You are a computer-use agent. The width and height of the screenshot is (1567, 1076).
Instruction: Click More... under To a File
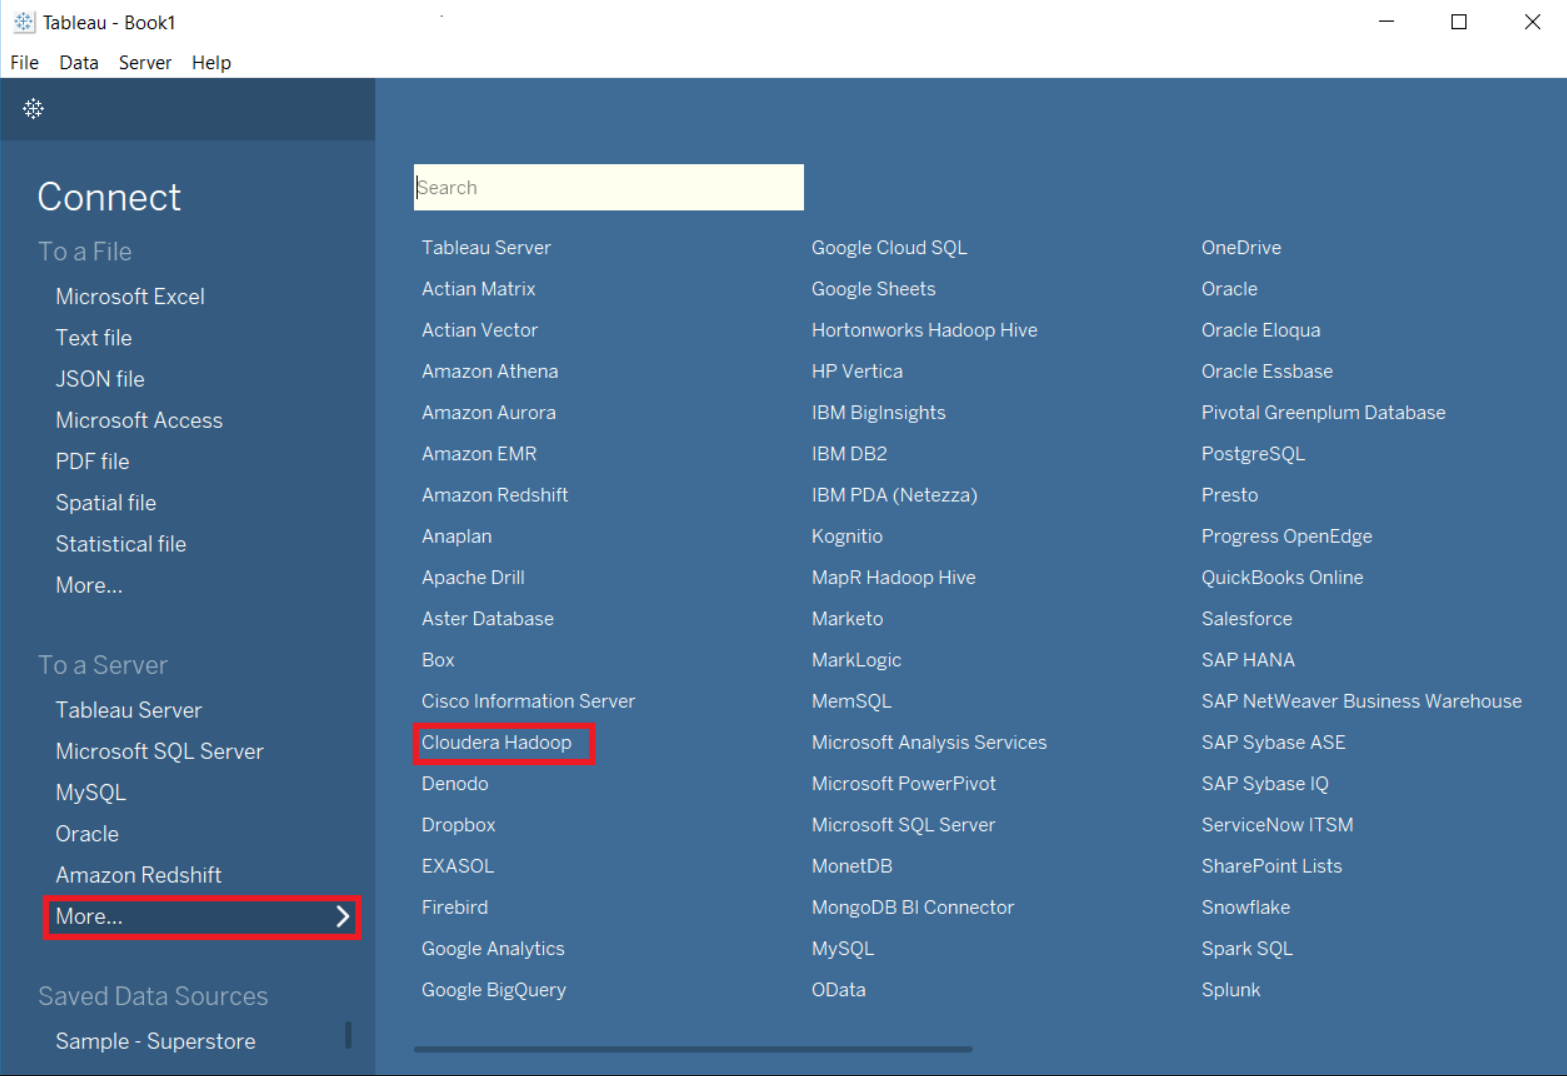coord(89,586)
